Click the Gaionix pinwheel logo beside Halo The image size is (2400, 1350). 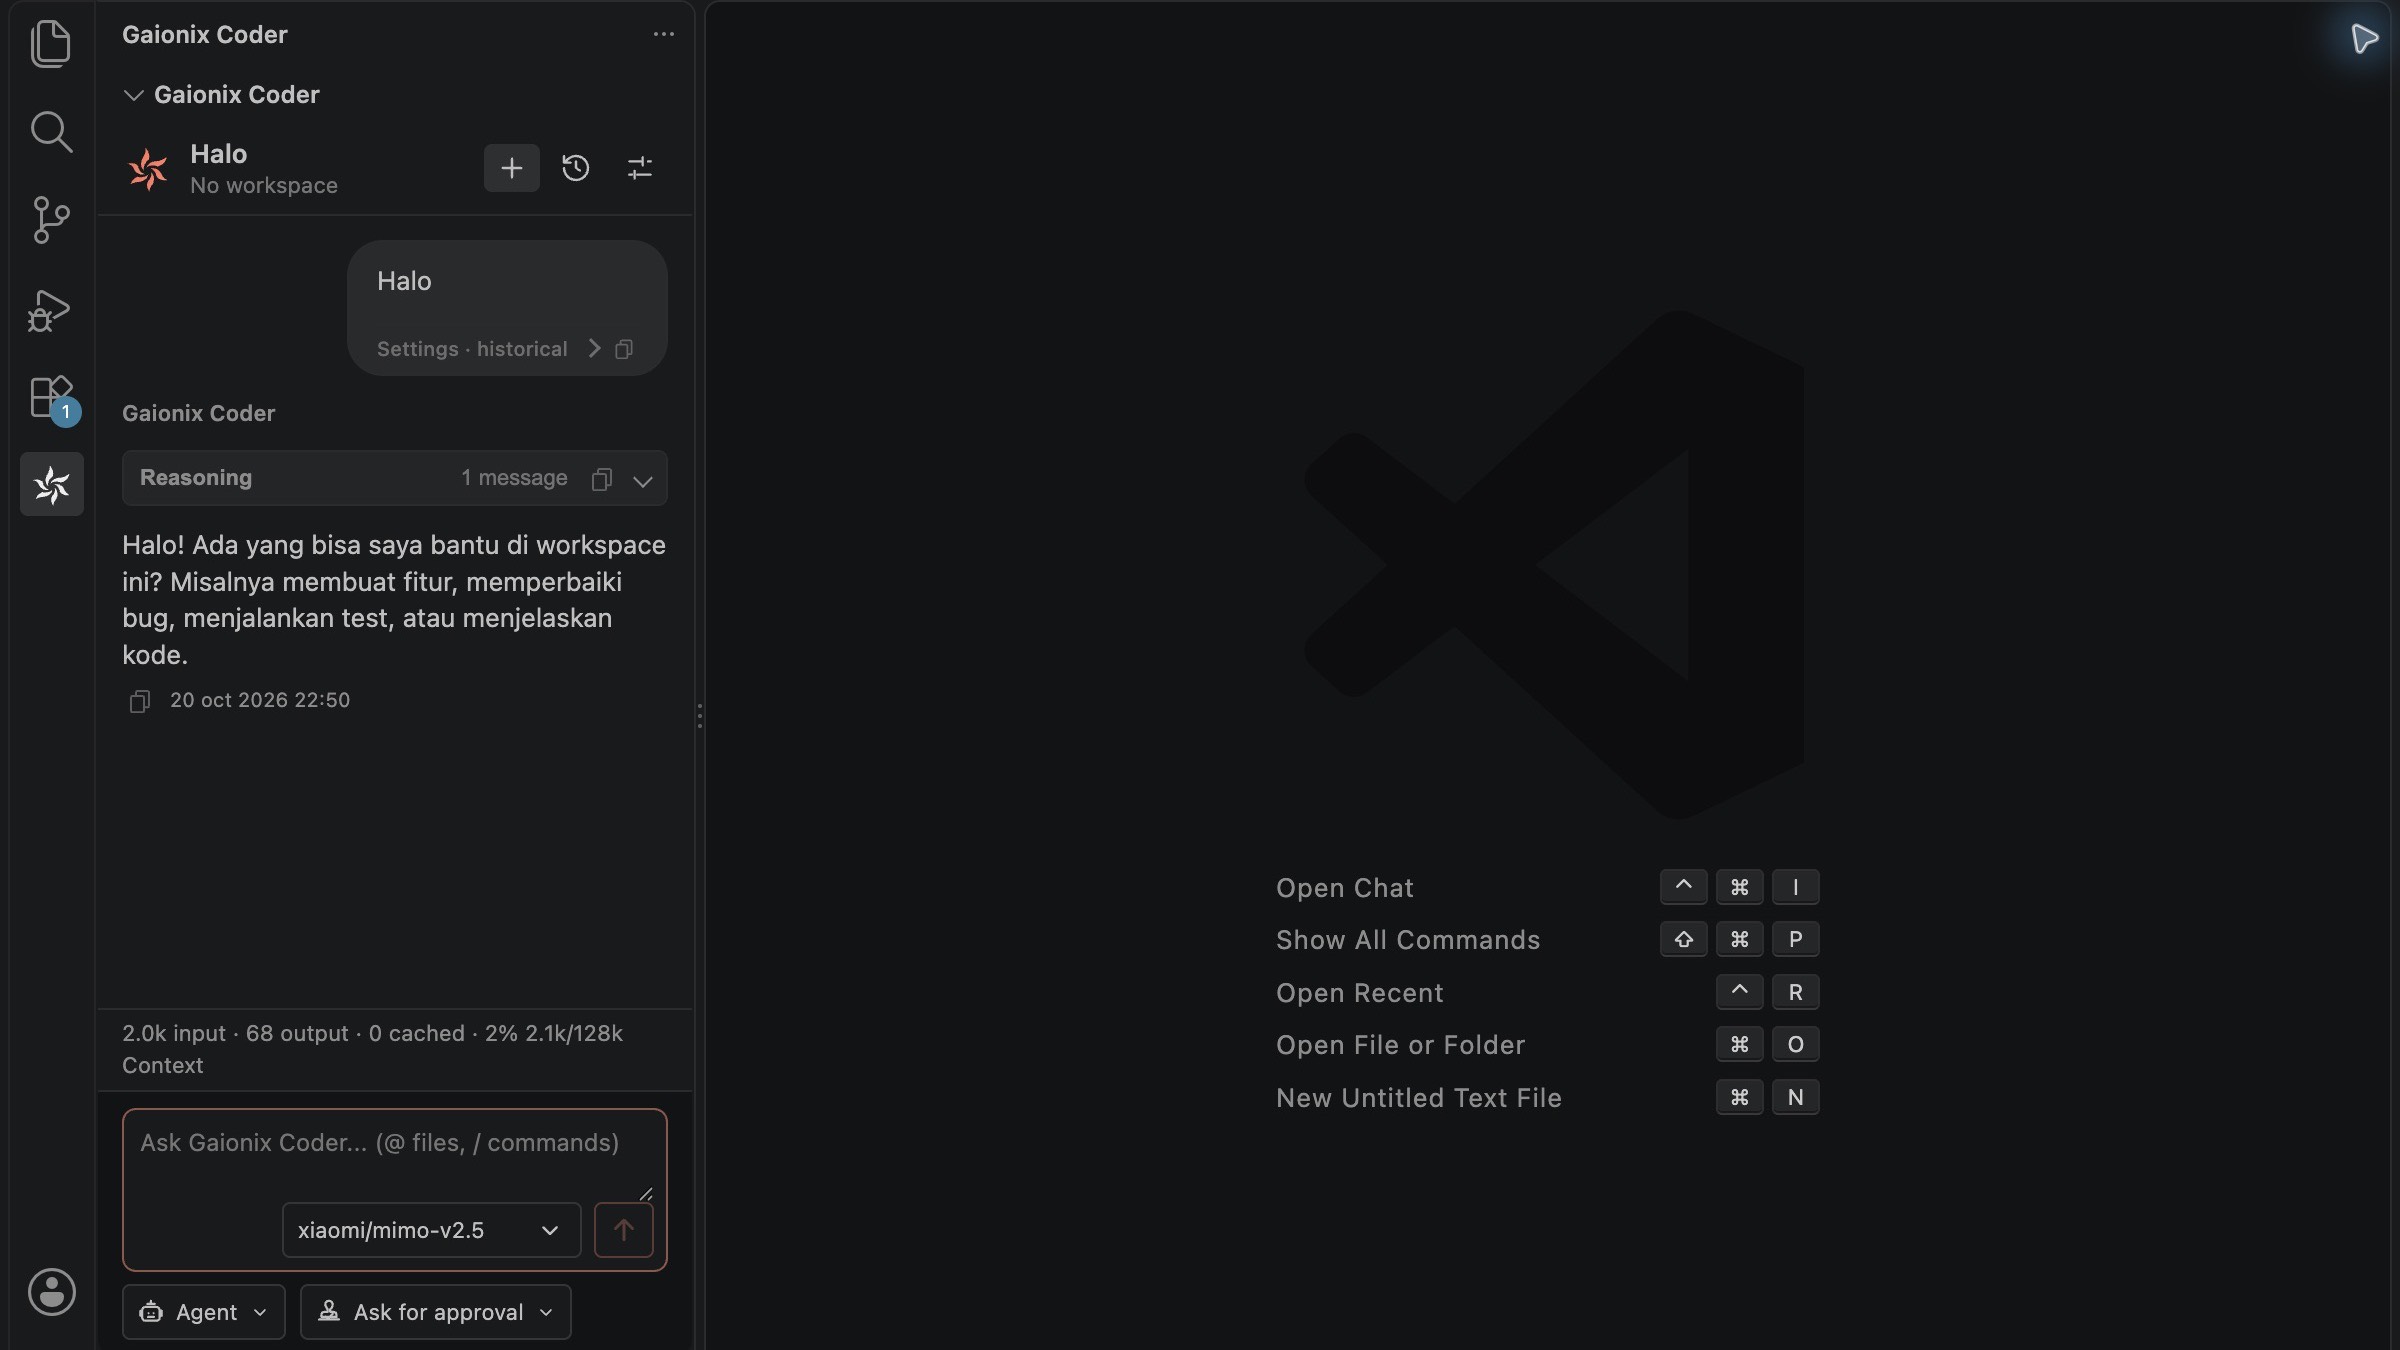coord(148,168)
